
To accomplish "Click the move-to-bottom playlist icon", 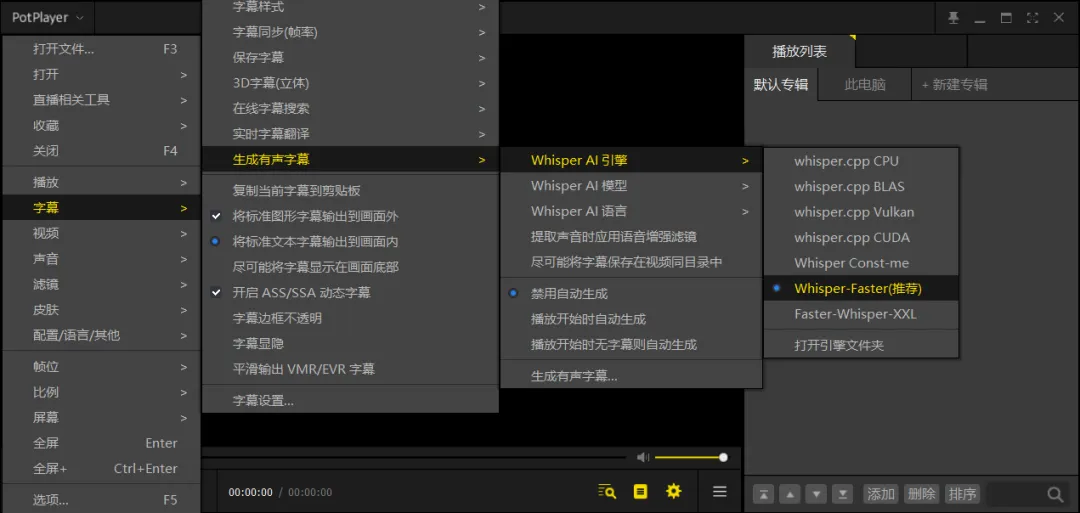I will 842,494.
